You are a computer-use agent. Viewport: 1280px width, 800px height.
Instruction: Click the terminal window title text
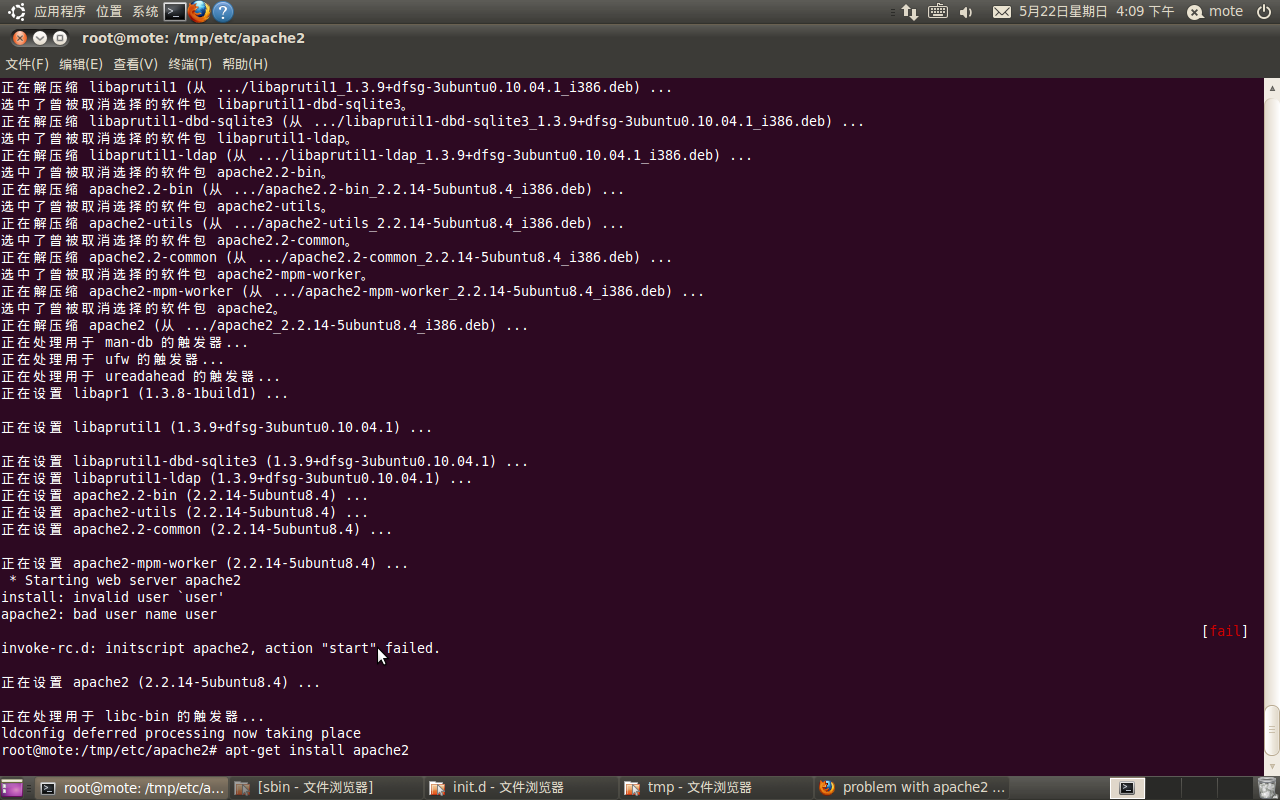pyautogui.click(x=193, y=38)
